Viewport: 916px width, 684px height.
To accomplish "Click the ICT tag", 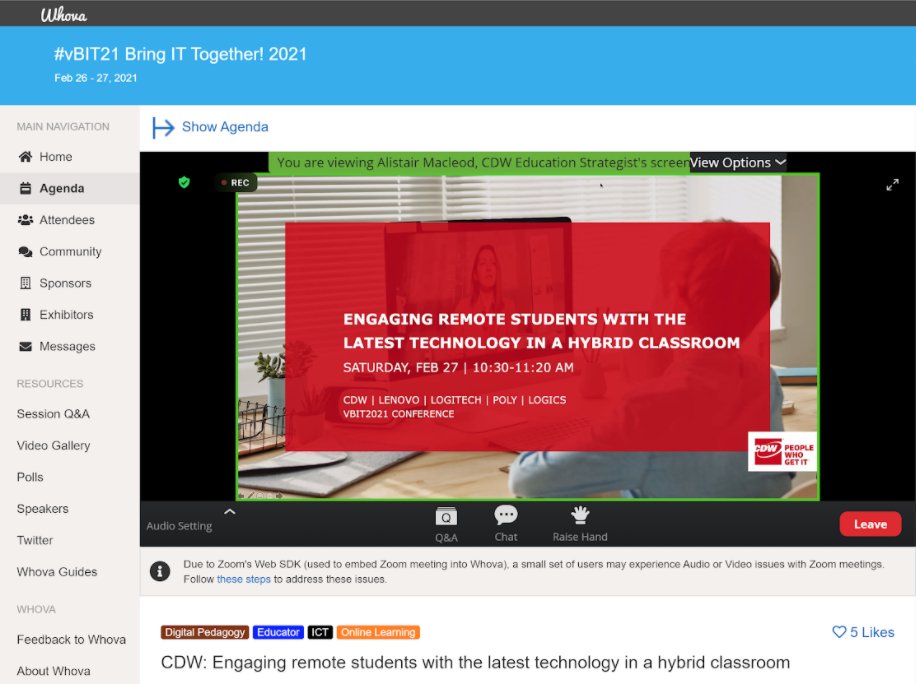I will pos(320,632).
